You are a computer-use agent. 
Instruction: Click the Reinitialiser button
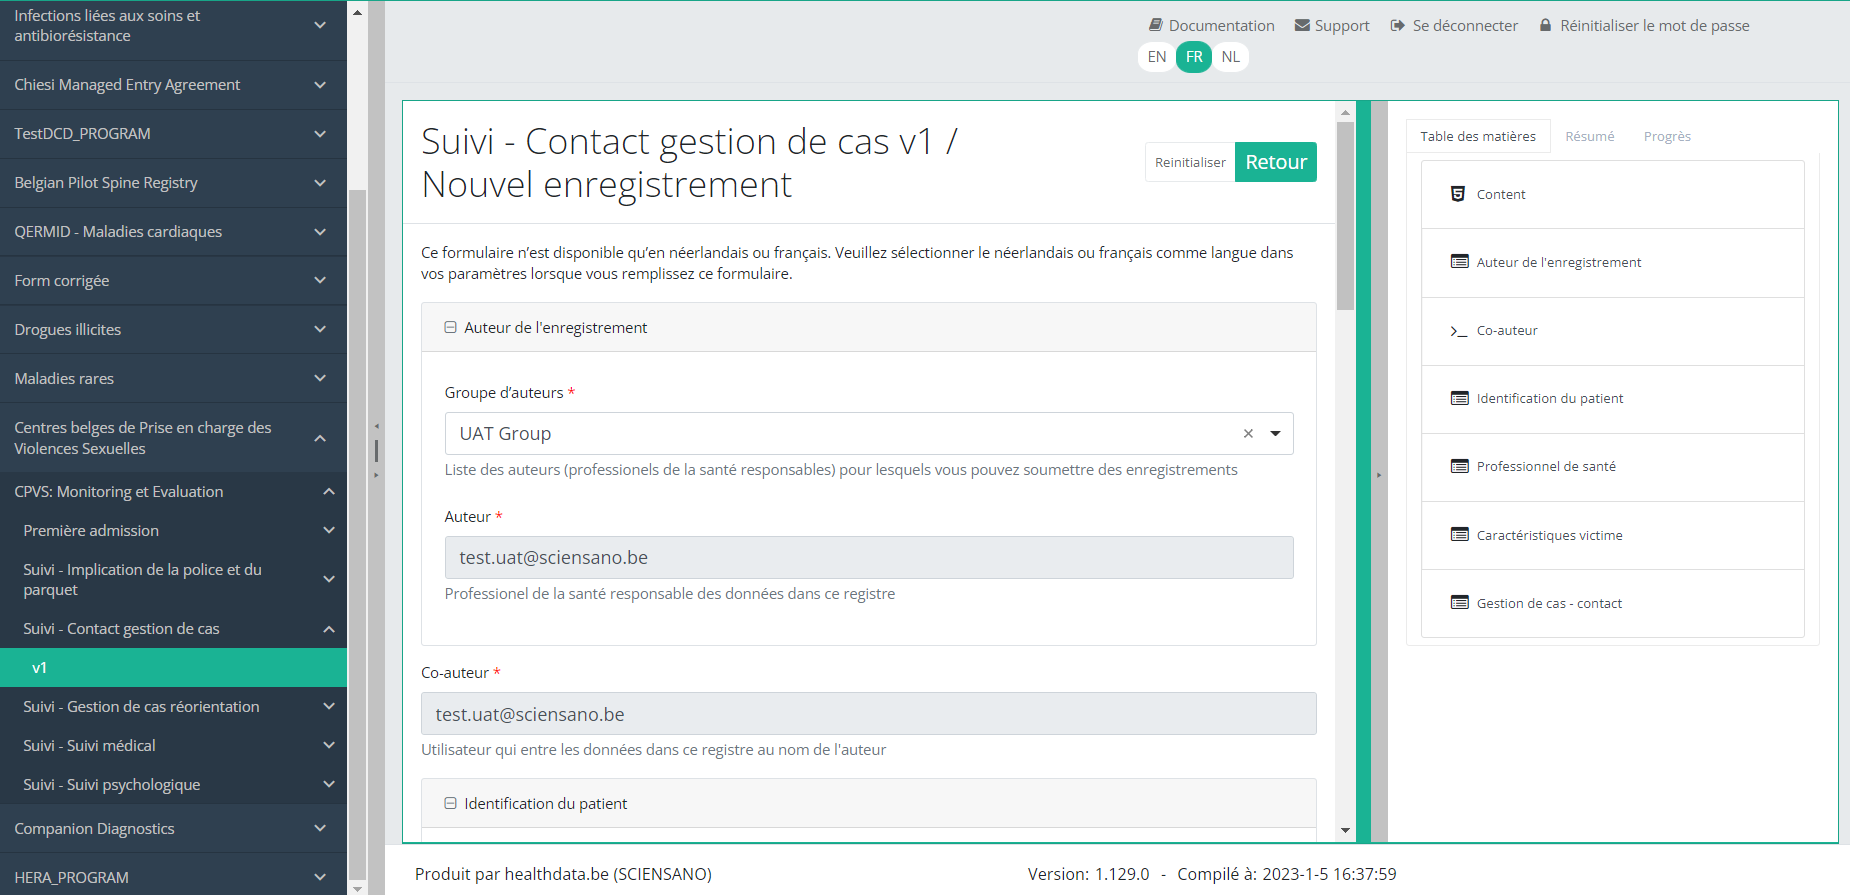1189,163
